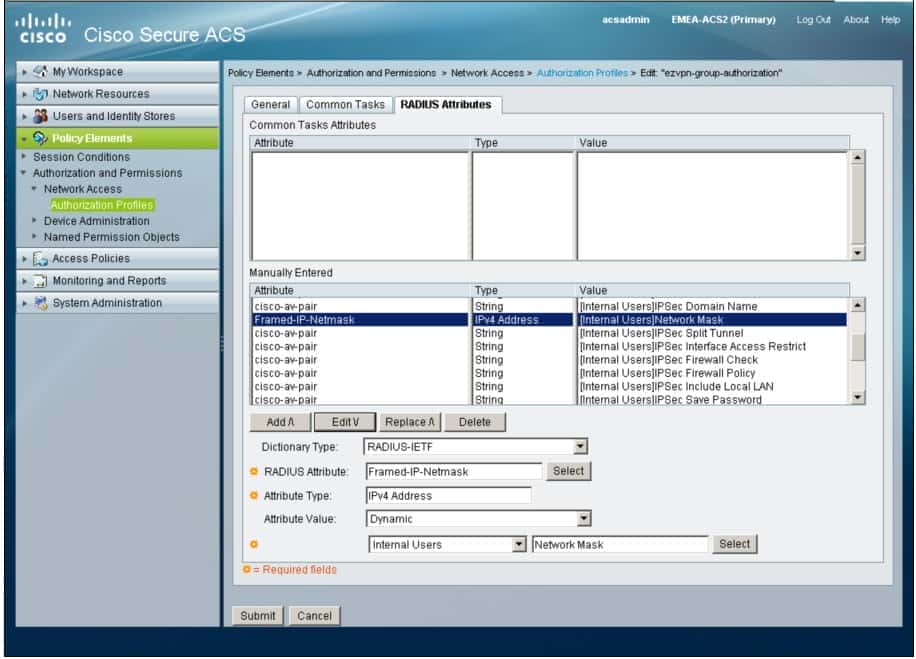Screen dimensions: 916x659
Task: Click Authorization Profiles breadcrumb link
Action: point(582,73)
